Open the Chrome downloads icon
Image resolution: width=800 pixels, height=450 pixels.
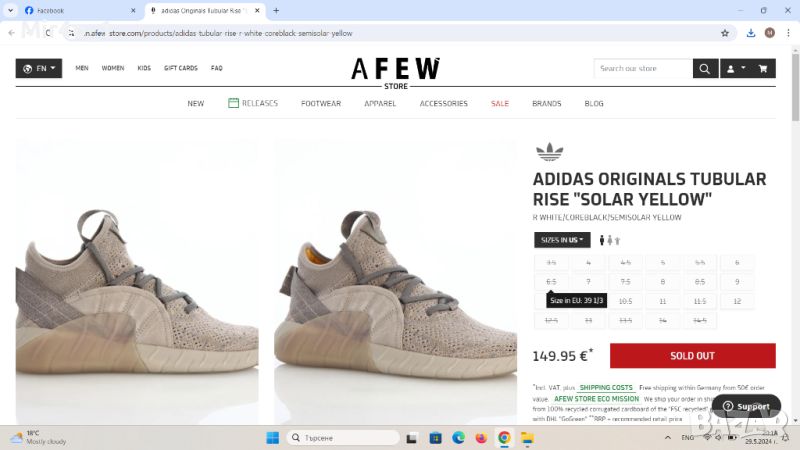pyautogui.click(x=751, y=33)
